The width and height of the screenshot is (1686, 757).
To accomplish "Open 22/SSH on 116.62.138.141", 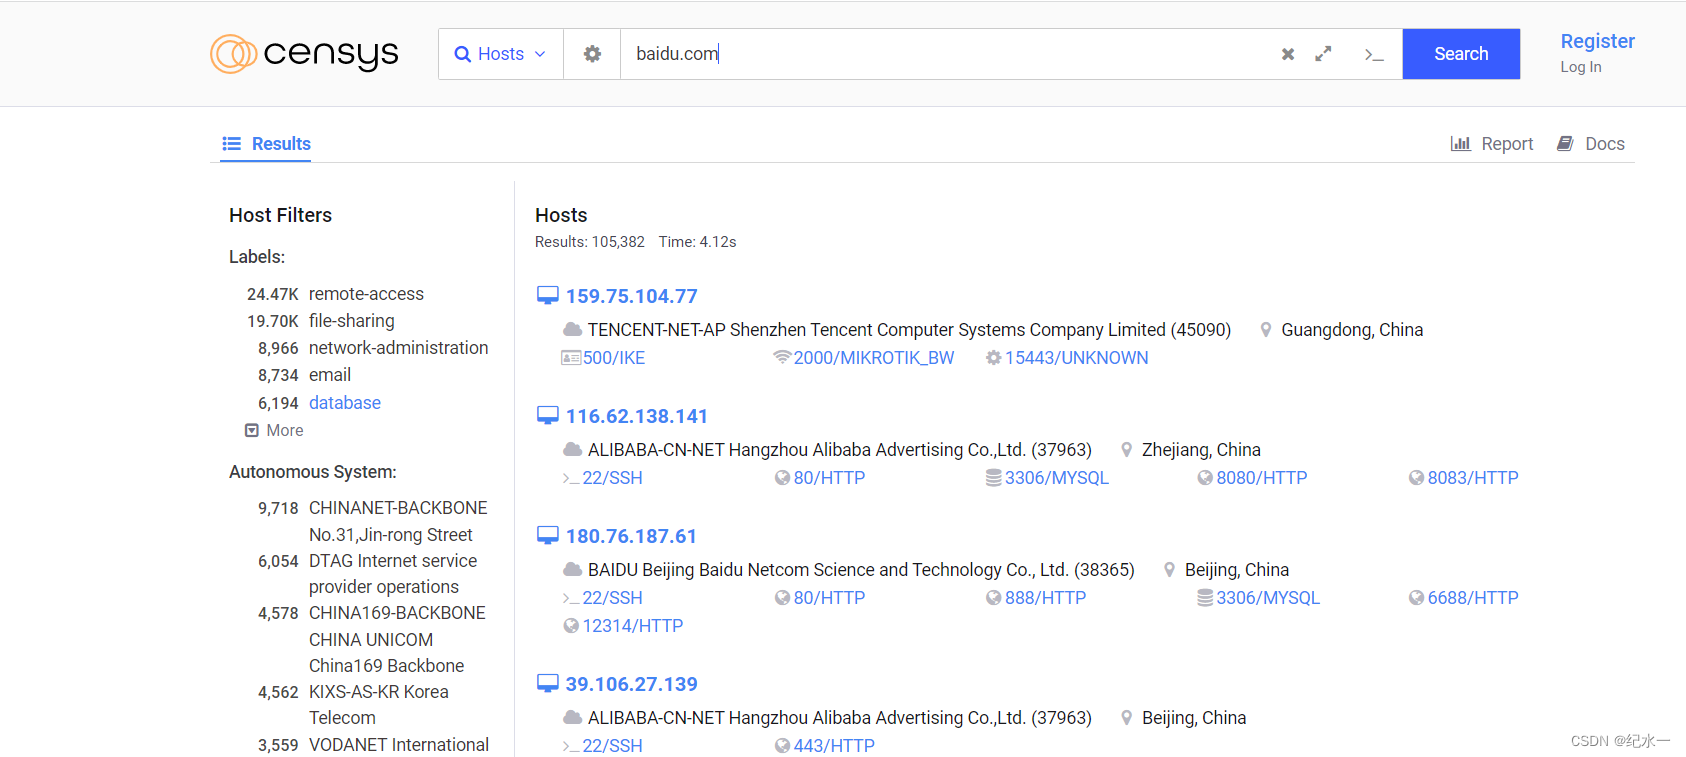I will point(612,478).
